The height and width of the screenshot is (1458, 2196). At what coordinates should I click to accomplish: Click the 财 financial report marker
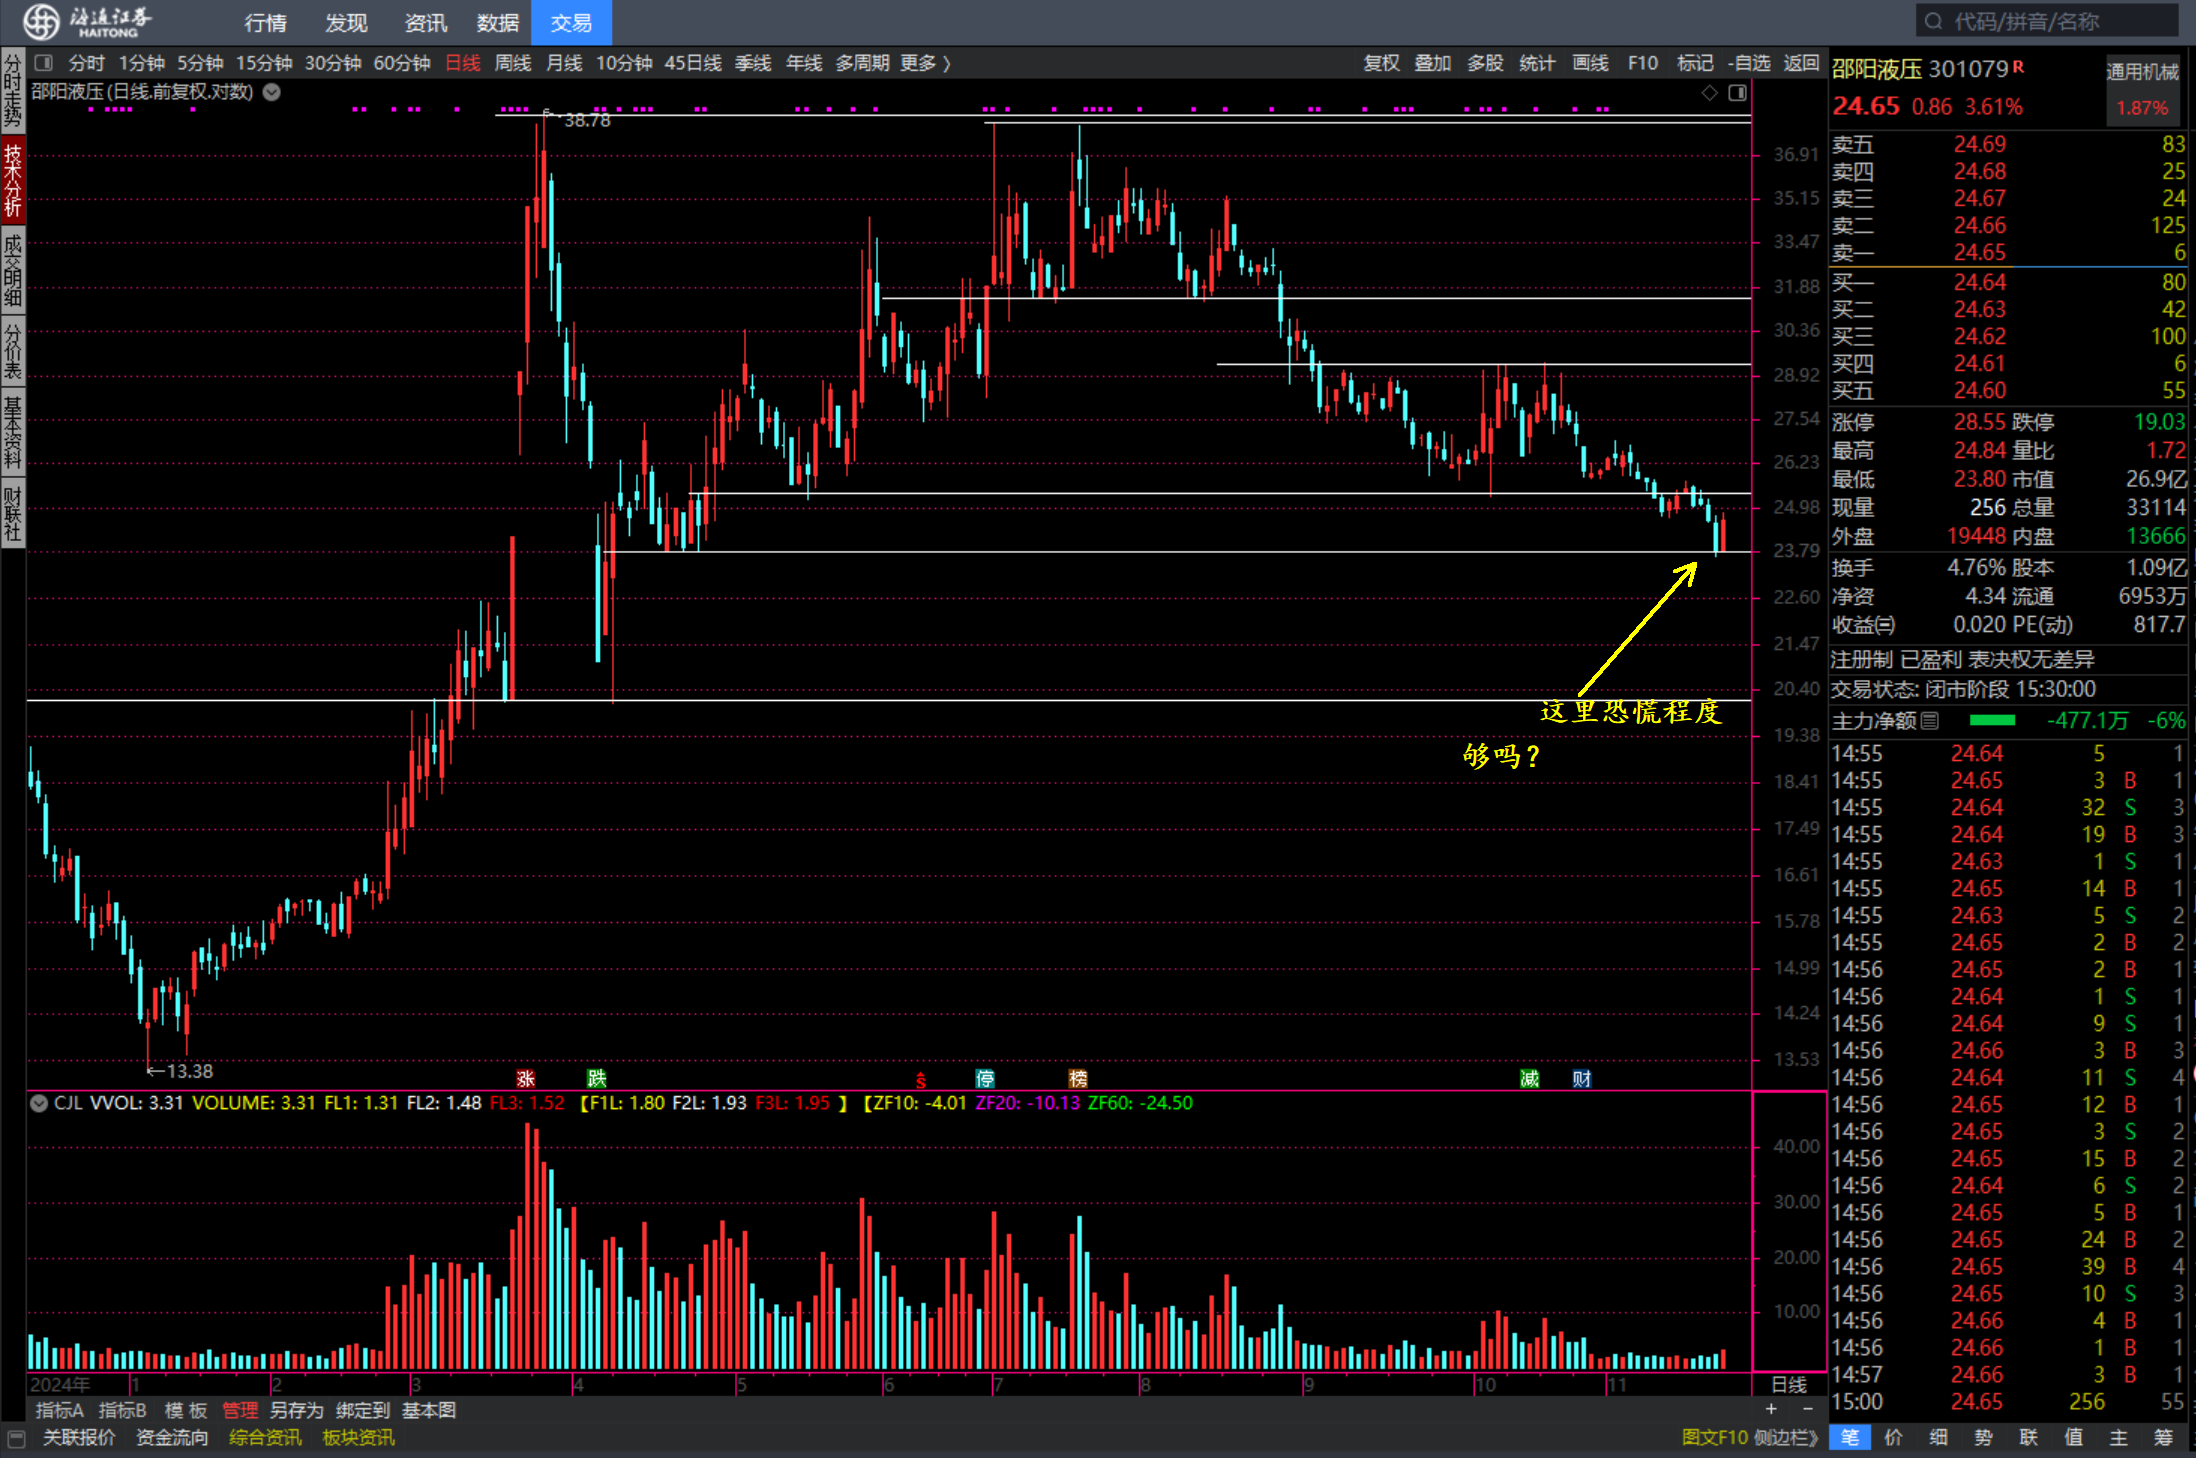[1581, 1078]
